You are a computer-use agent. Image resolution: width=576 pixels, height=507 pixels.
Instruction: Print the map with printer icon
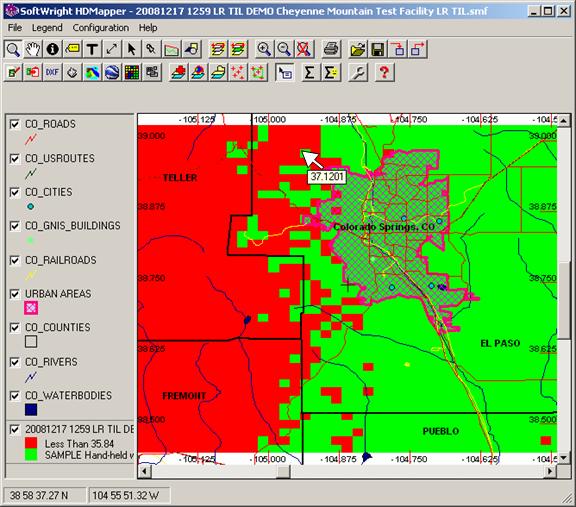[331, 49]
